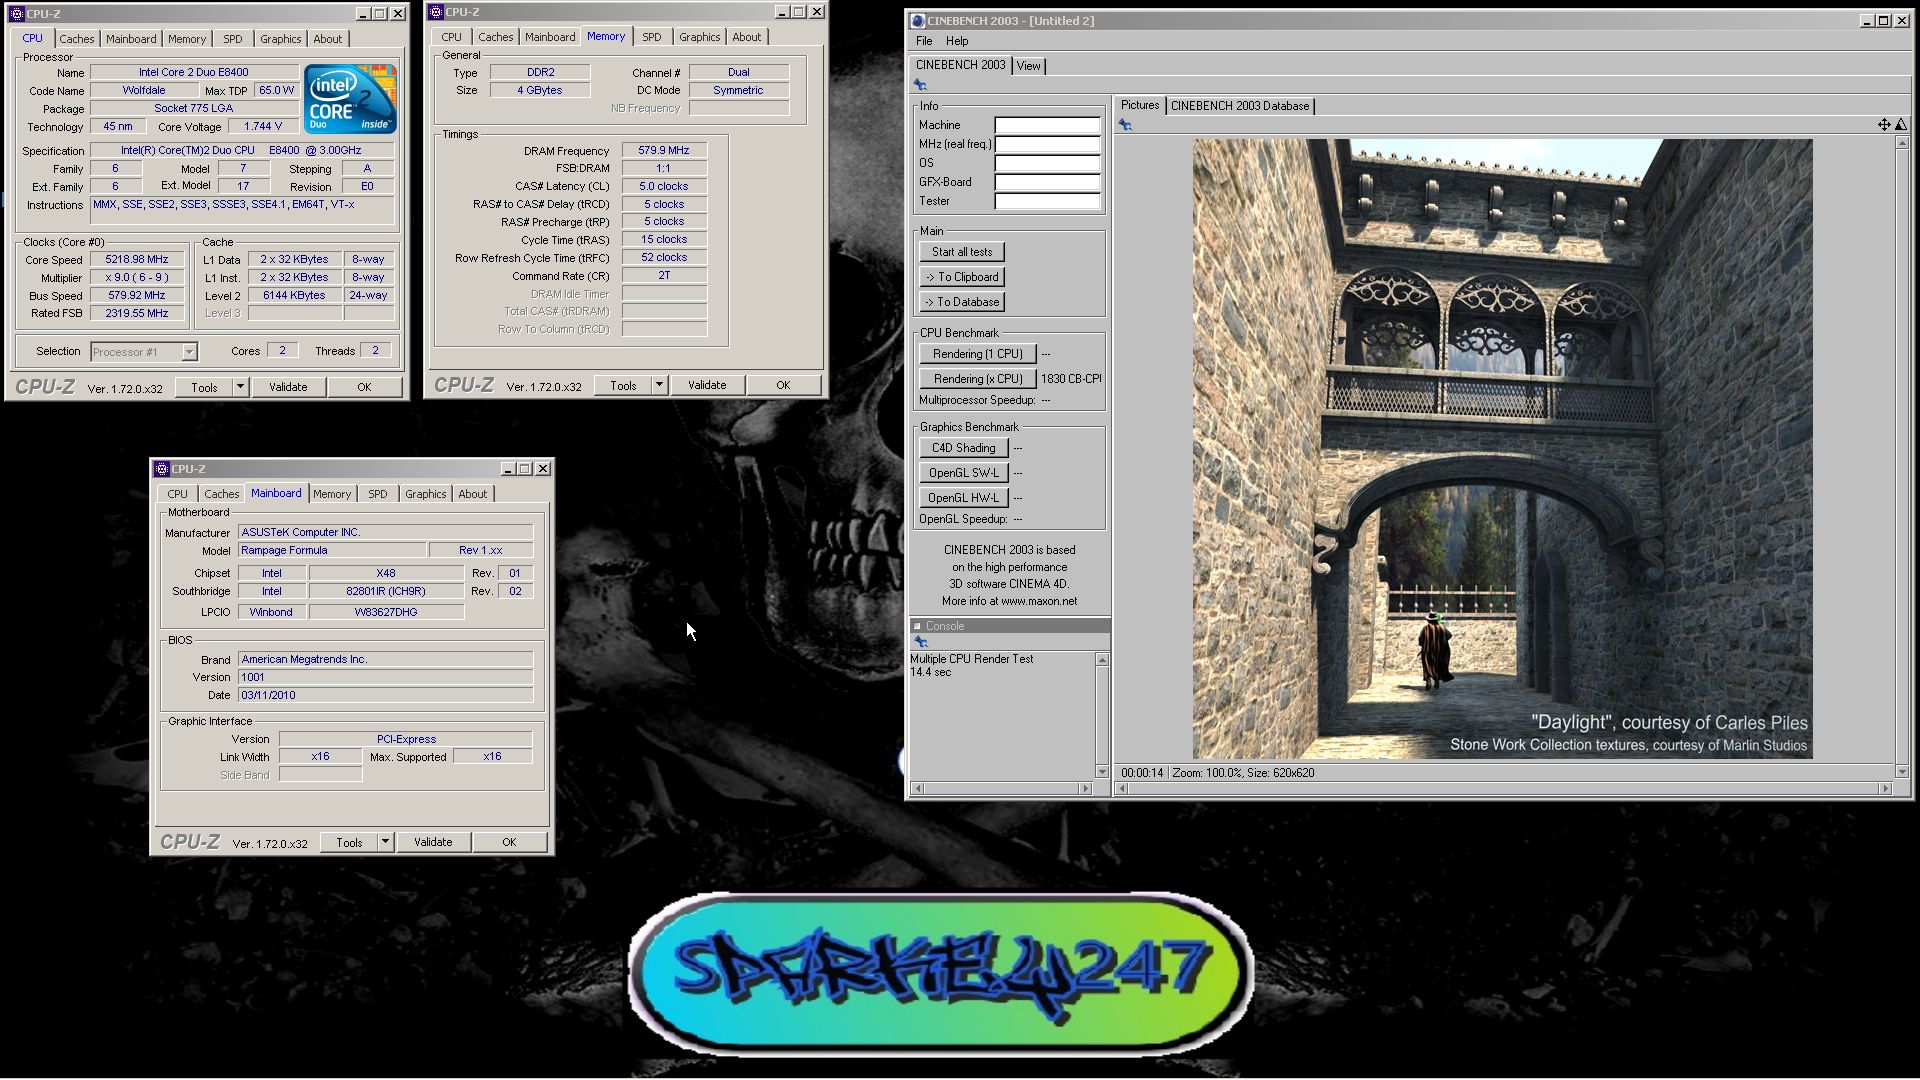Click the DRAM Frequency value 579.9 MHz

click(x=664, y=151)
